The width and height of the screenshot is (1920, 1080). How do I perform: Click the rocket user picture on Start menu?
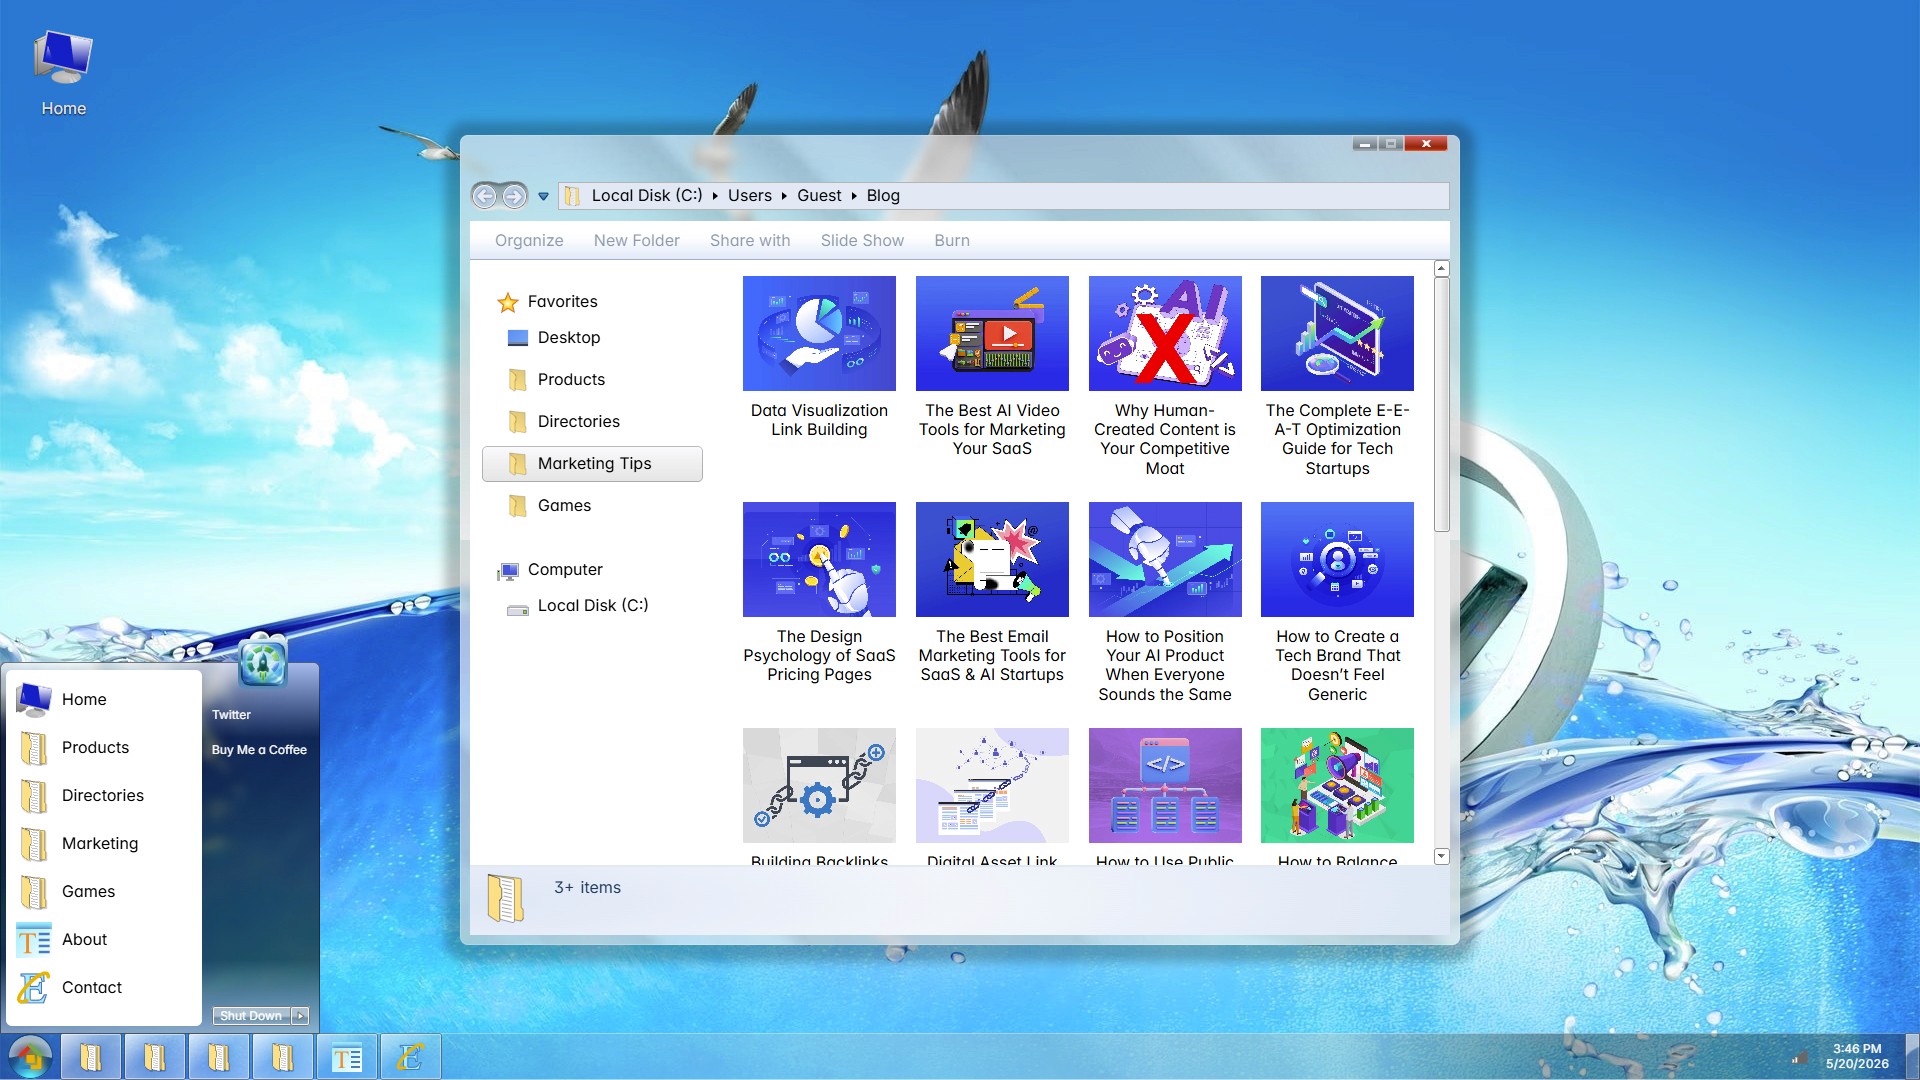pos(262,661)
